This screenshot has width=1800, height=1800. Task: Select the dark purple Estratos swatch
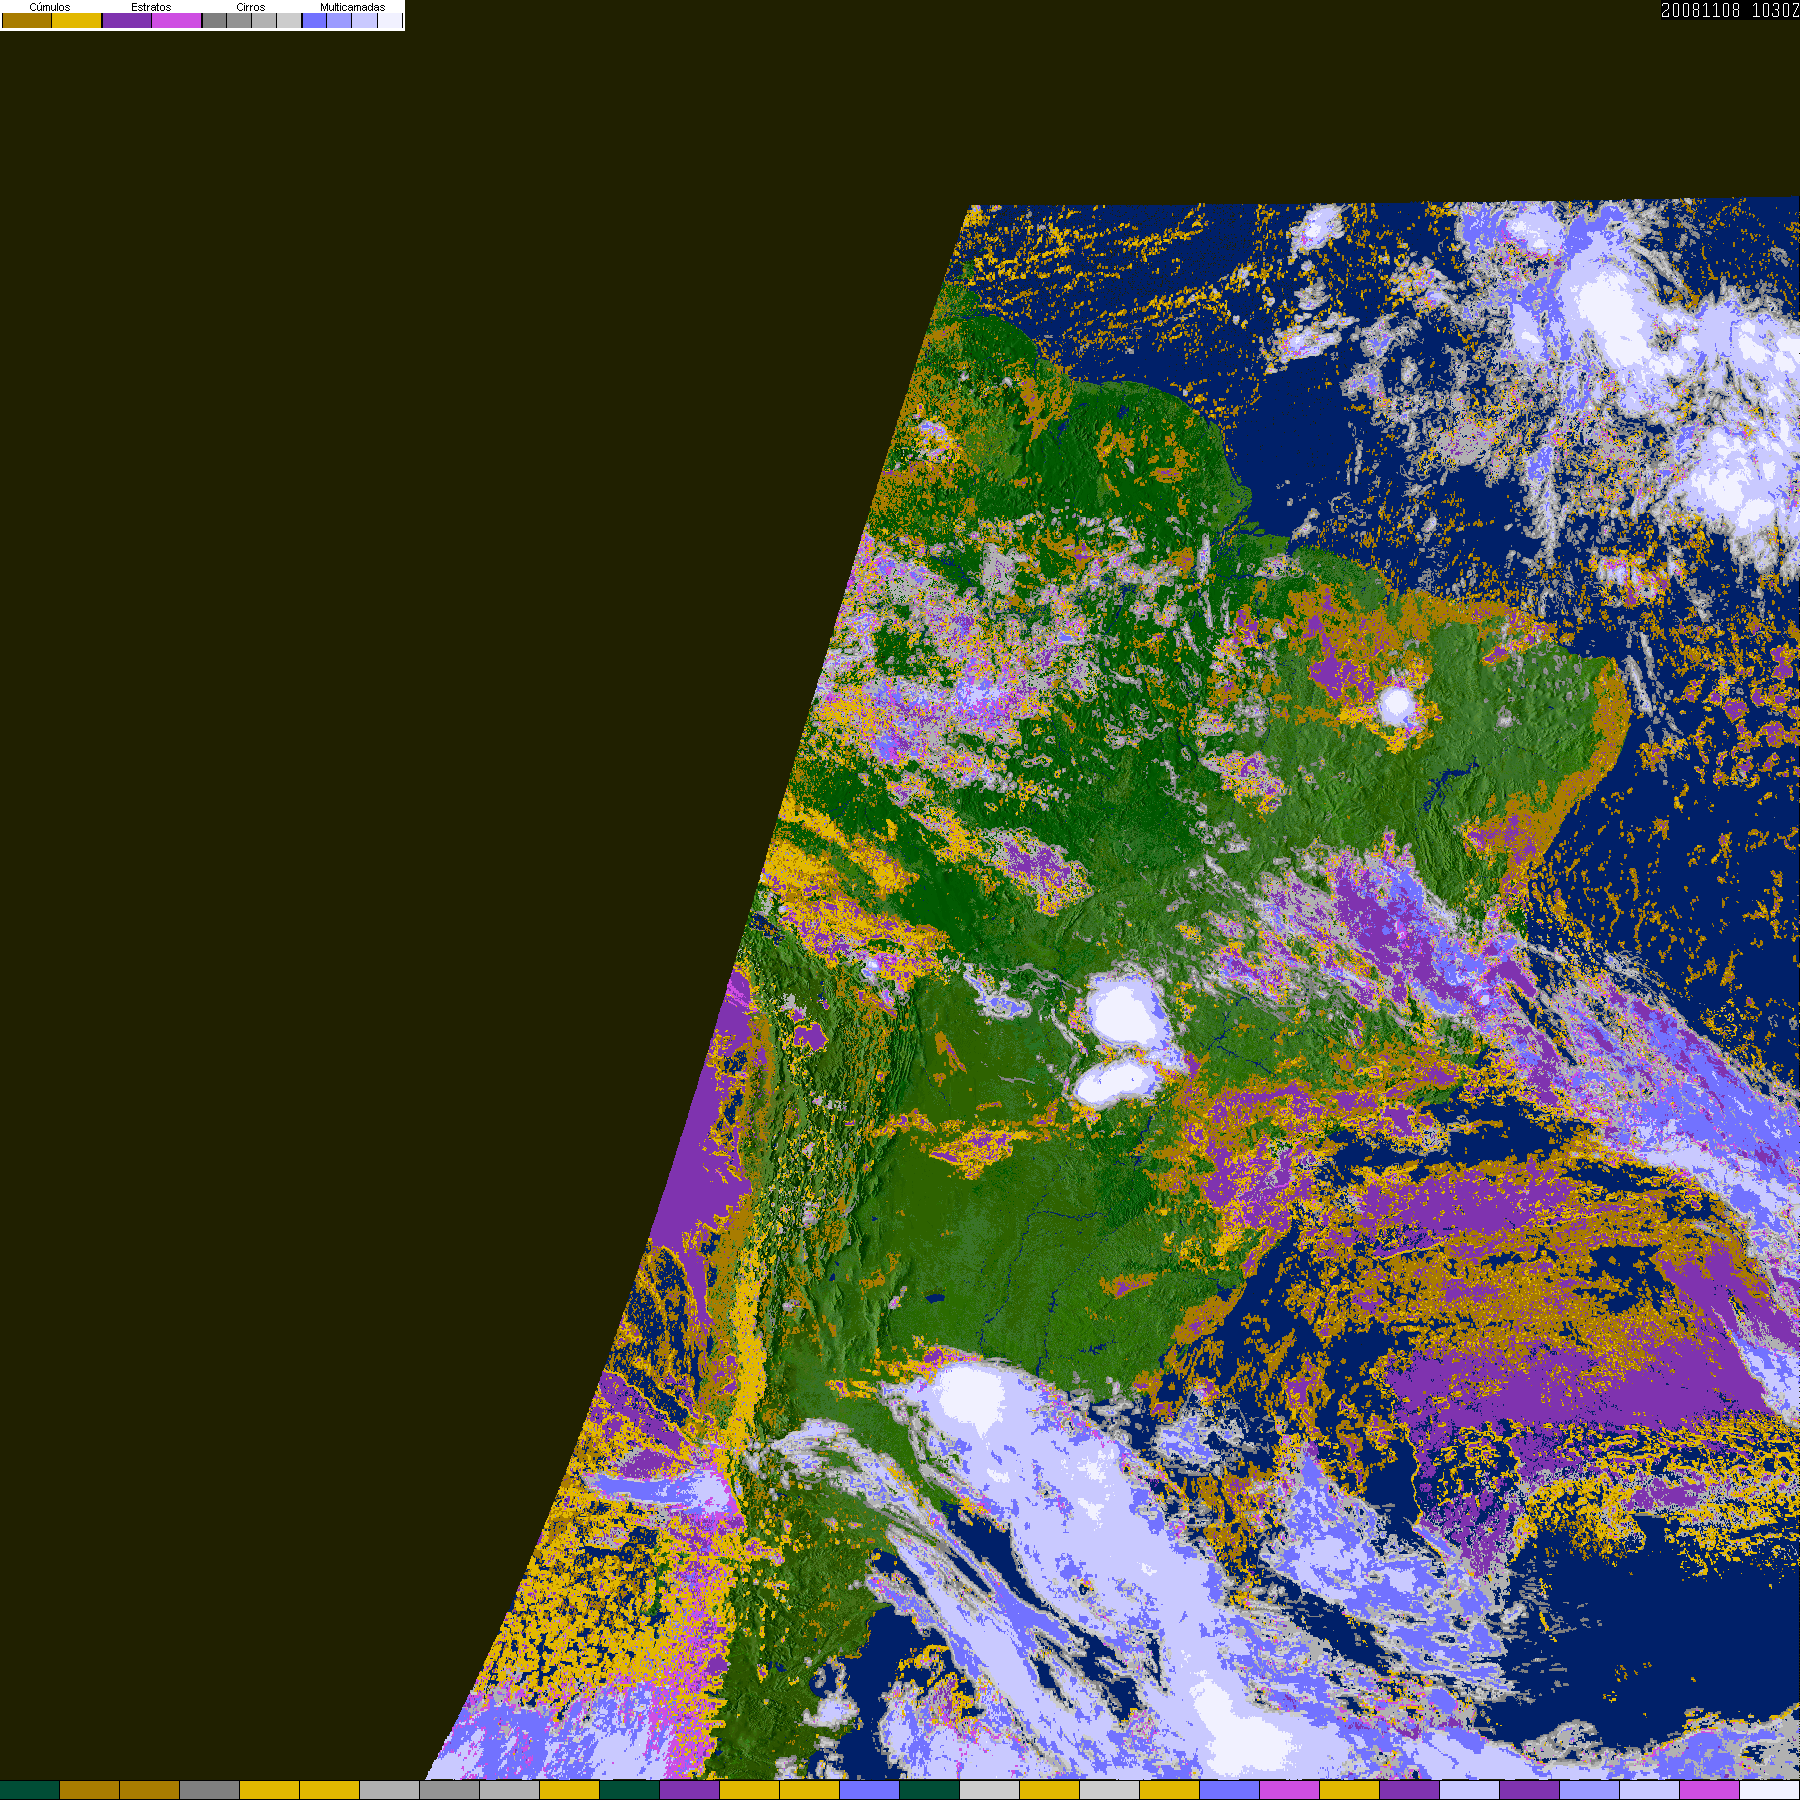[x=127, y=20]
